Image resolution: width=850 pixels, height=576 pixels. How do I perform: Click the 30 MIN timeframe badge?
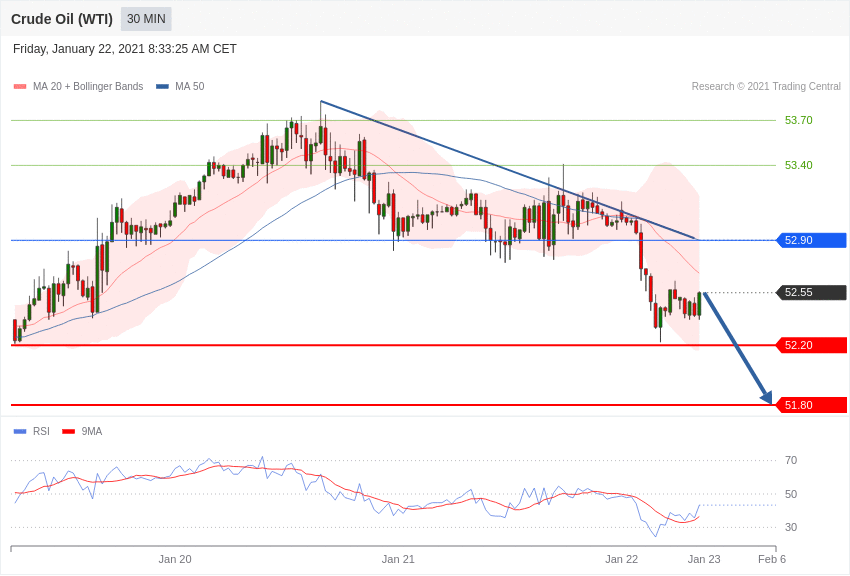coord(146,19)
